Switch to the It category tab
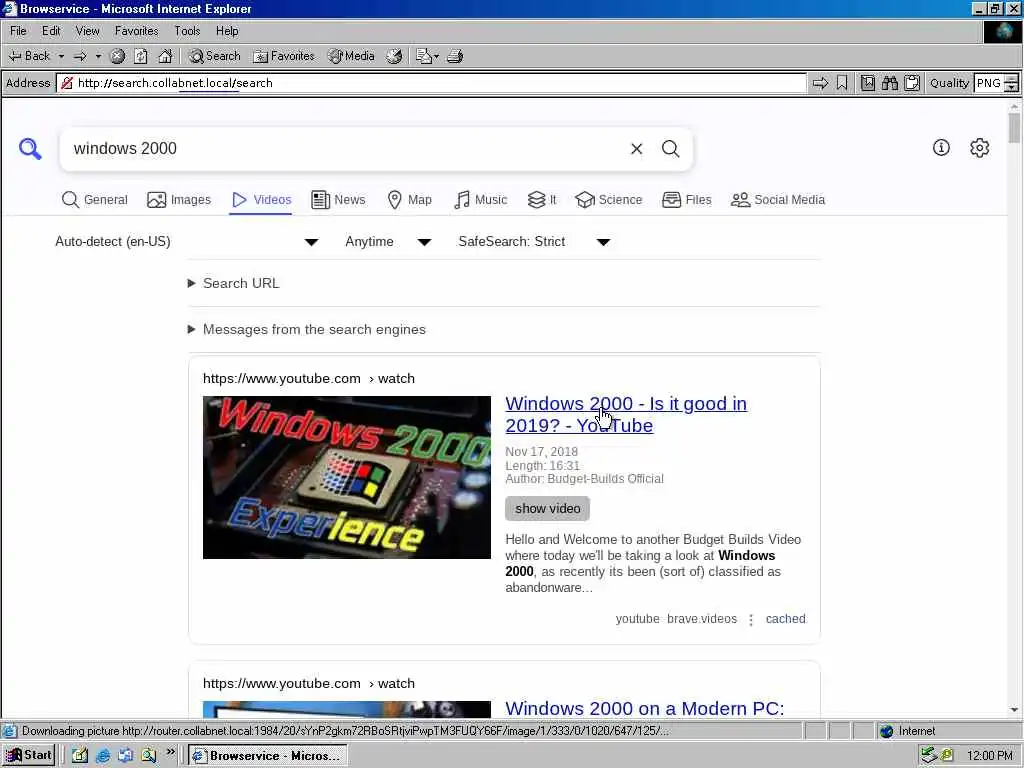The image size is (1024, 768). click(x=542, y=200)
